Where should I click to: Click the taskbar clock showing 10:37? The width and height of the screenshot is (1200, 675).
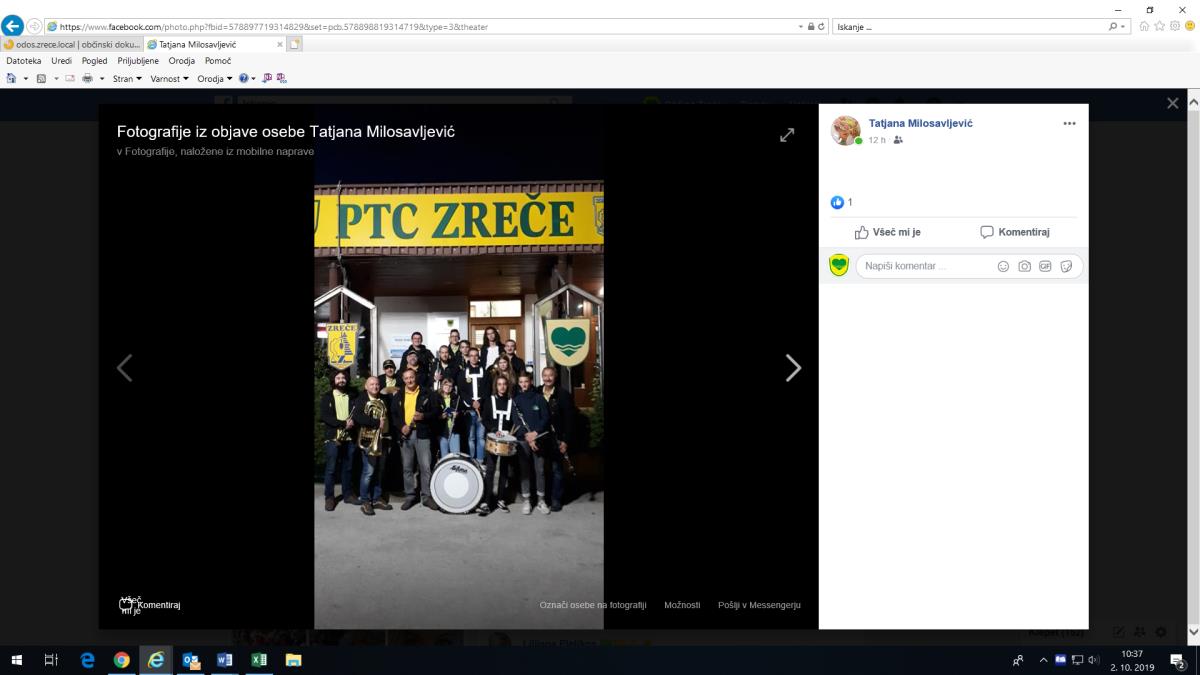coord(1132,660)
